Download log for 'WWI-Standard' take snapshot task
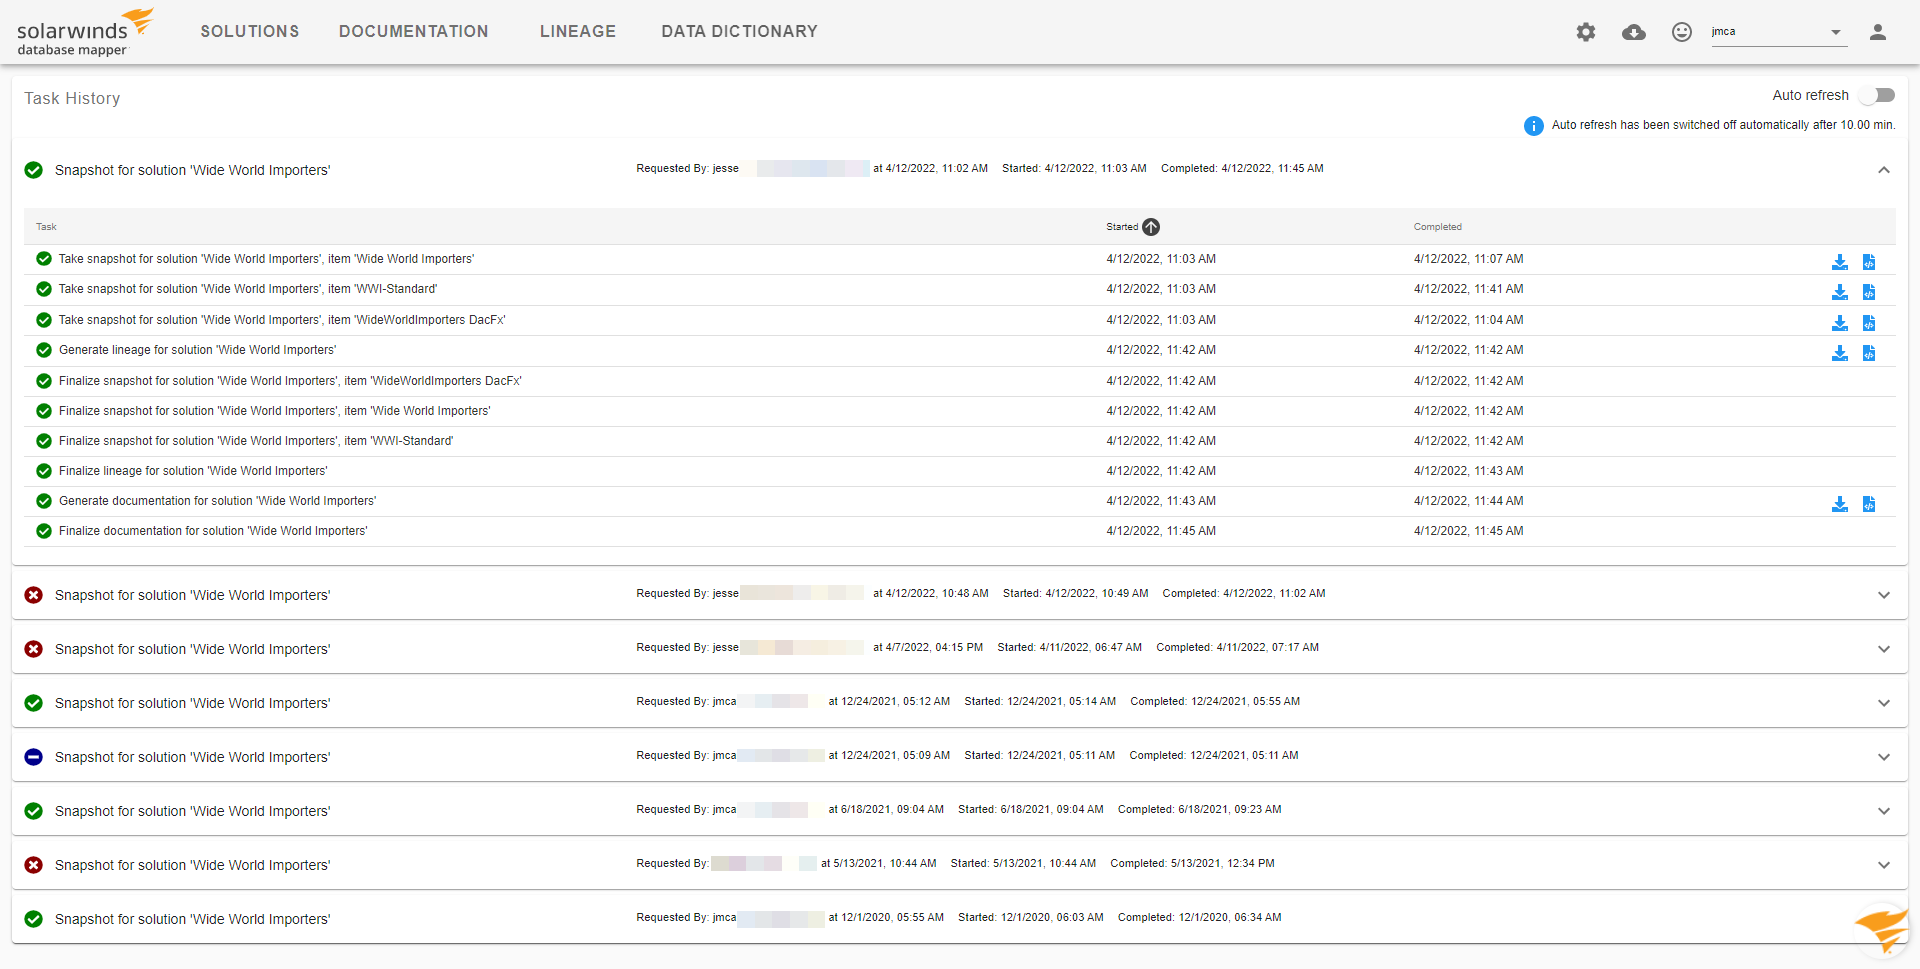Screen dimensions: 1920x969 click(x=1840, y=292)
